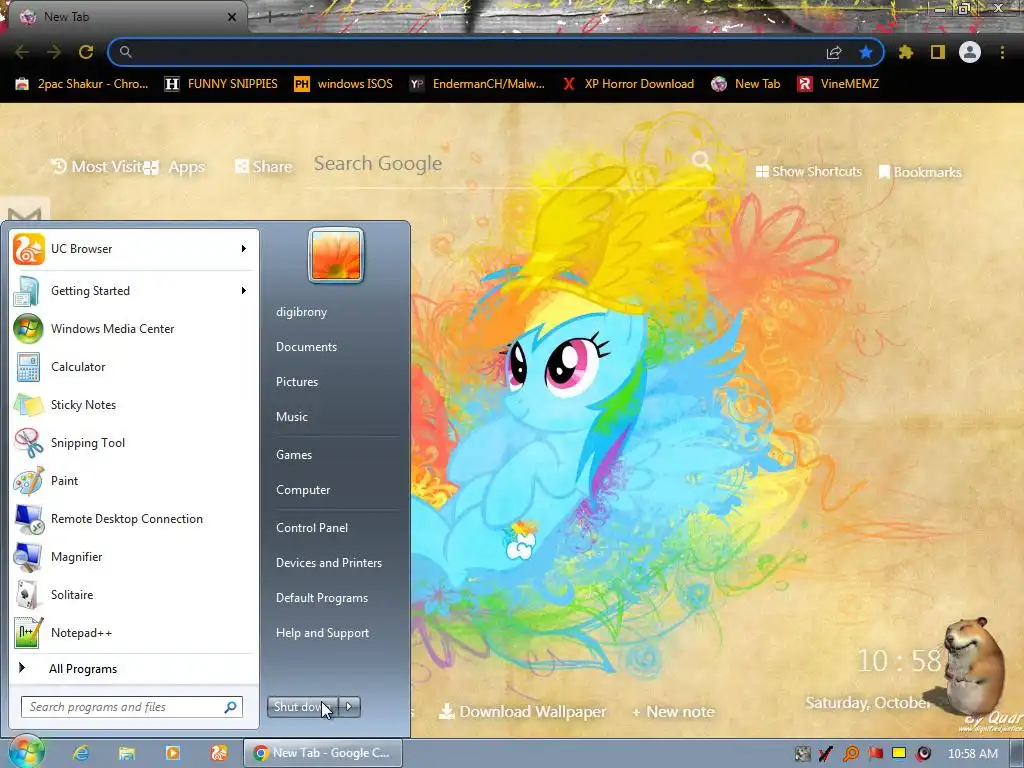Open XP Horror Download bookmark

coord(628,84)
